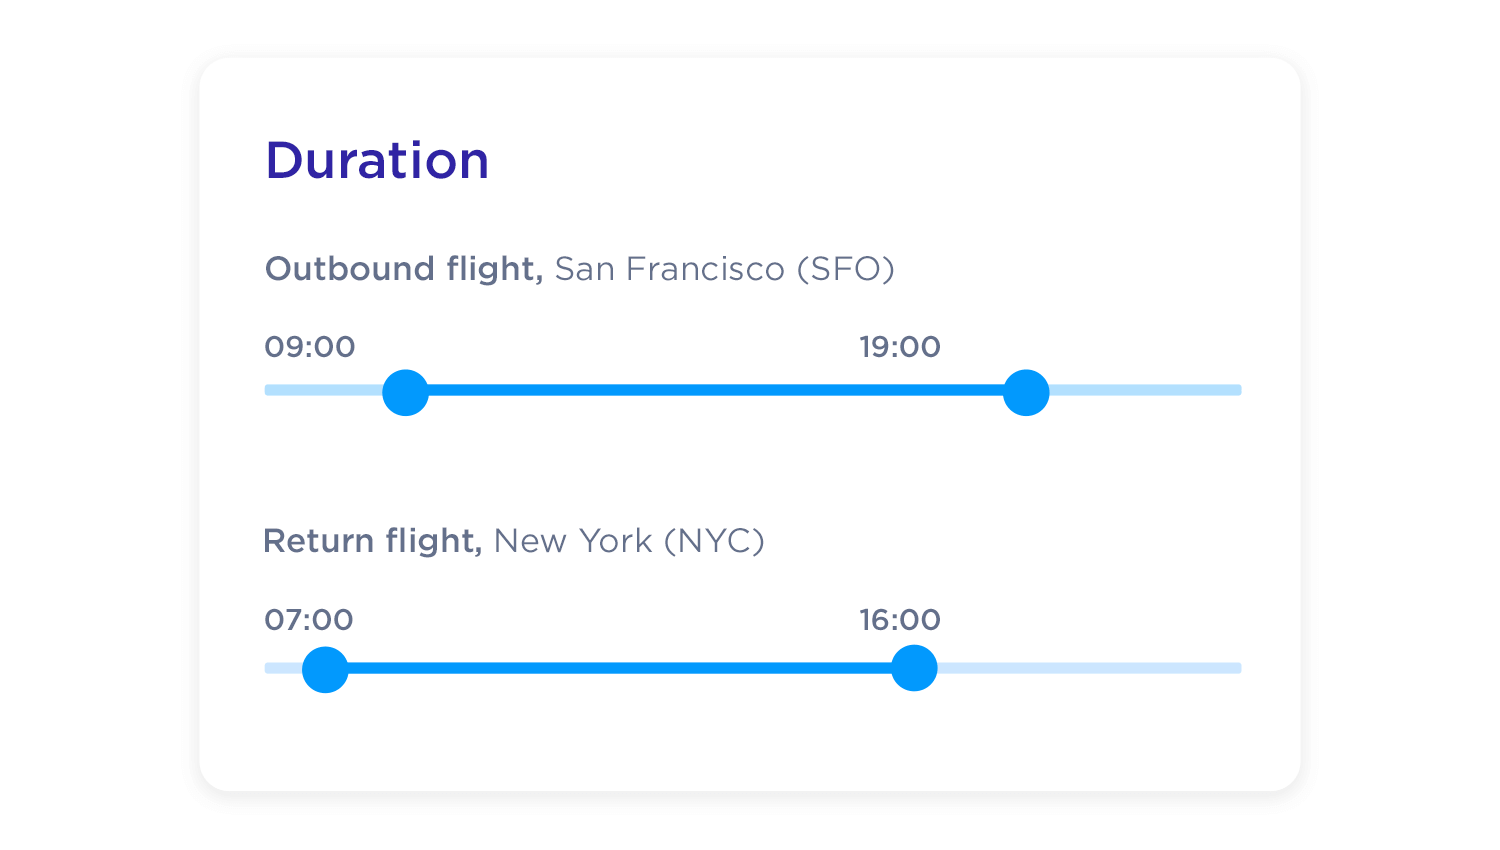Click the 19:00 time label
Screen dimensions: 1500x850
point(900,347)
